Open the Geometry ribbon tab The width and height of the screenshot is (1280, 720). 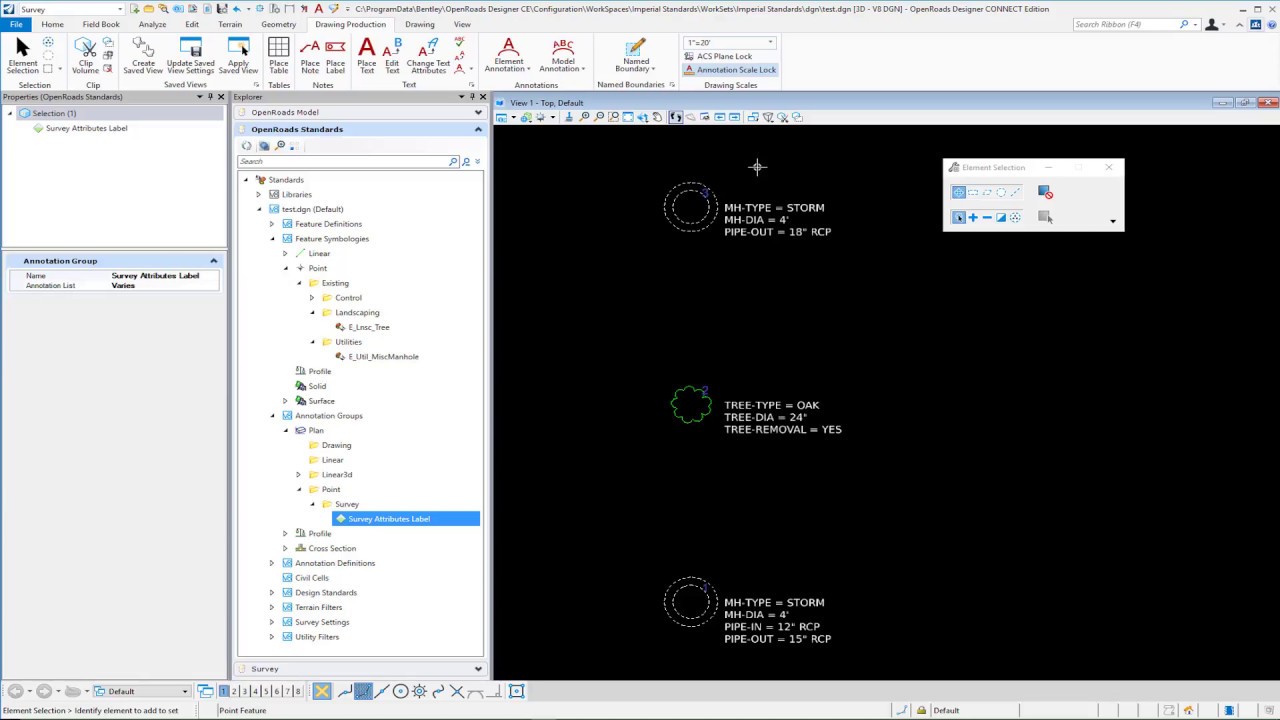tap(278, 24)
